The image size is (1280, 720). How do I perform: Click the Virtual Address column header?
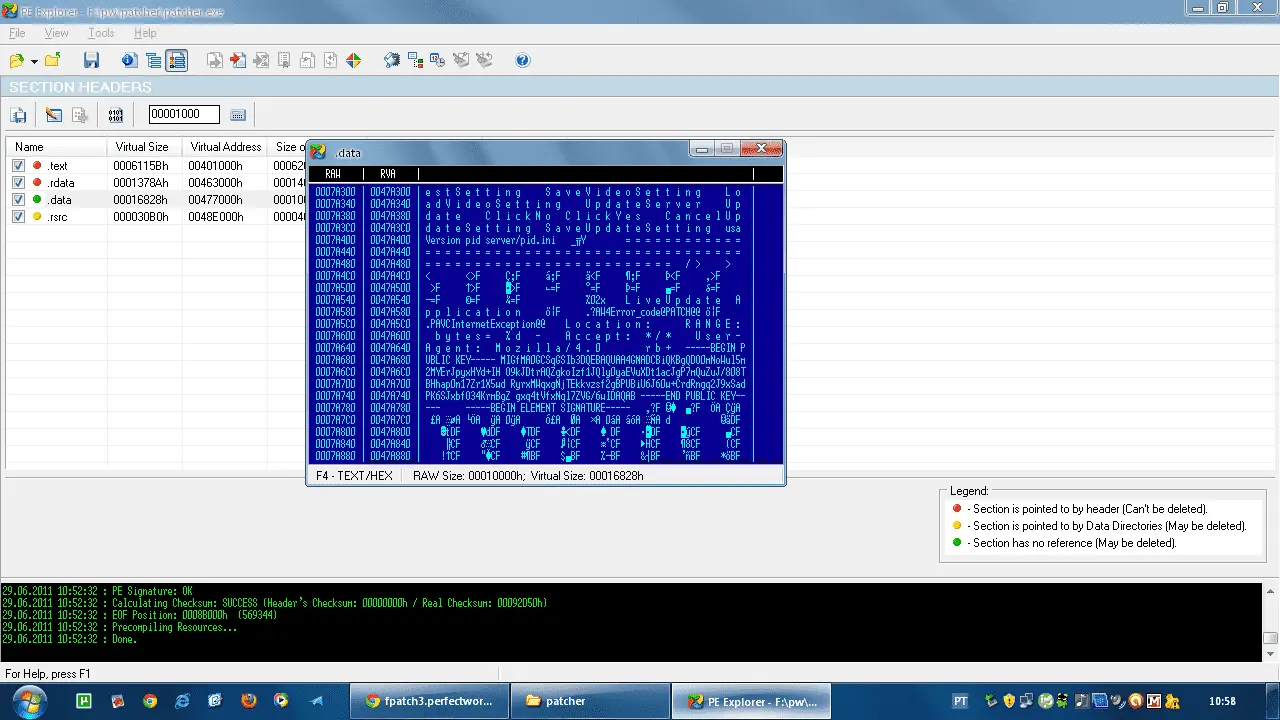coord(226,147)
